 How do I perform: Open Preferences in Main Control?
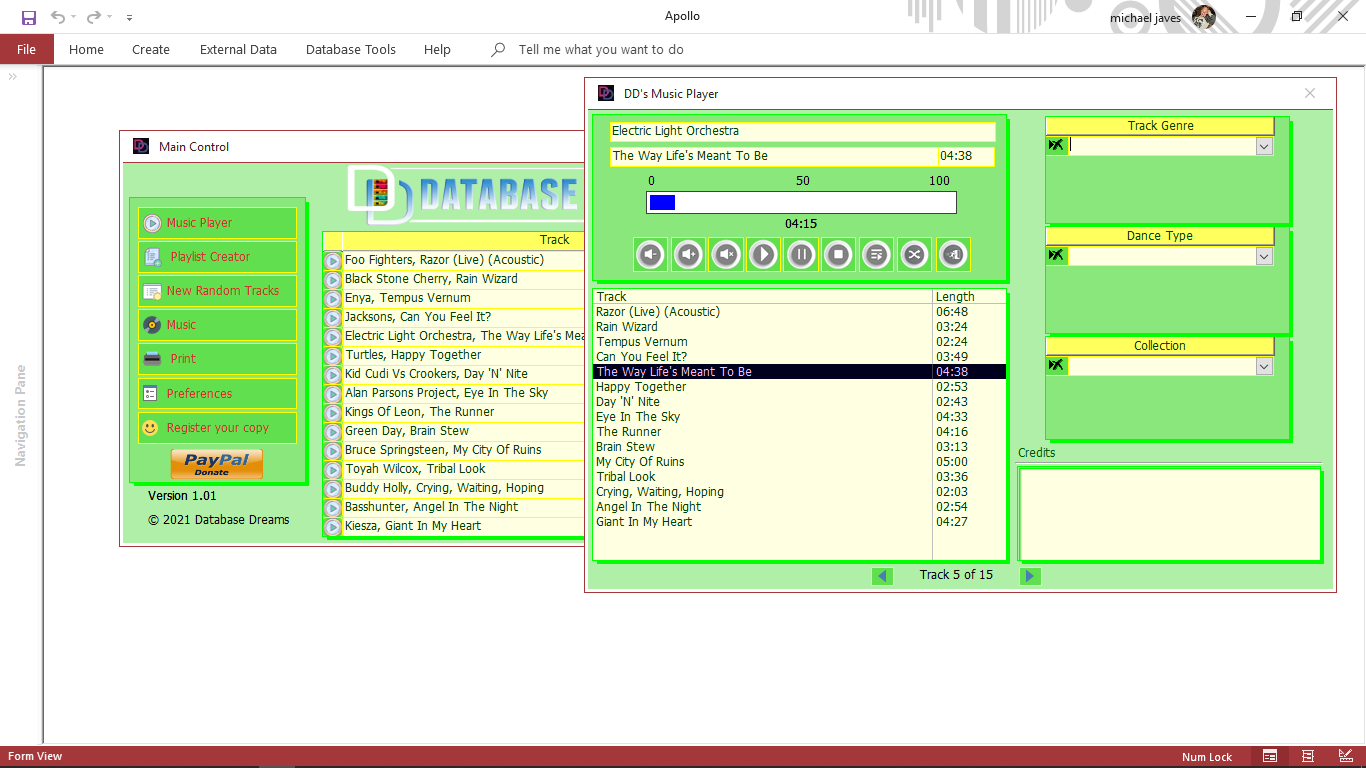pyautogui.click(x=218, y=394)
